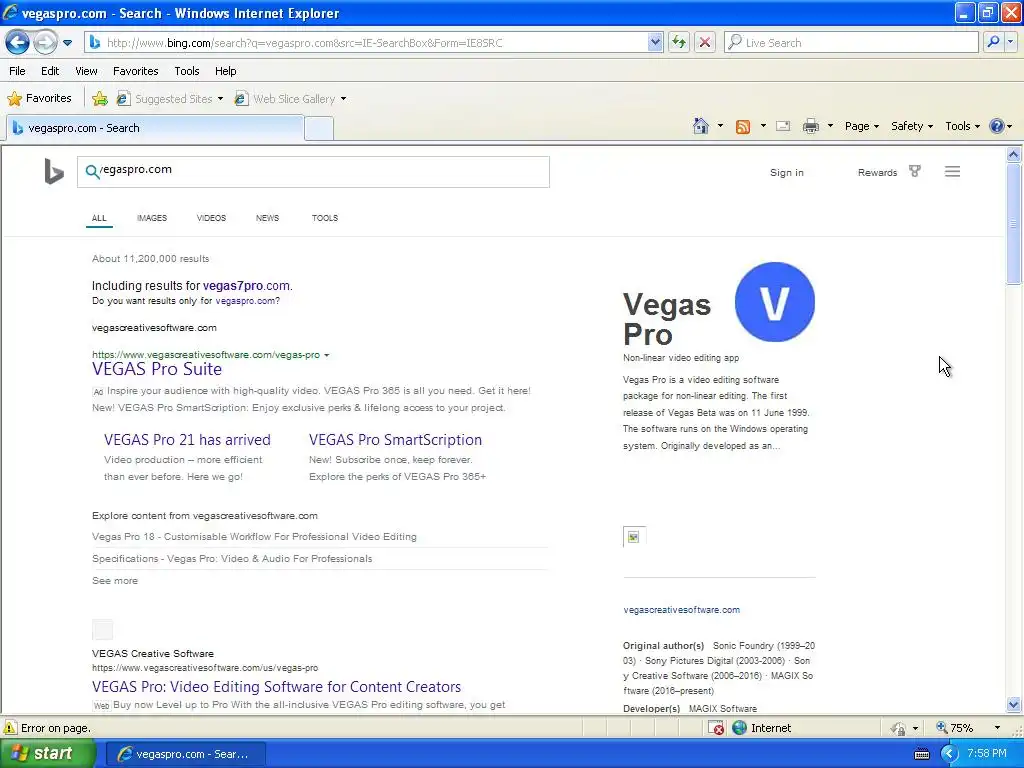1024x768 pixels.
Task: Open Bing hamburger menu
Action: pos(952,172)
